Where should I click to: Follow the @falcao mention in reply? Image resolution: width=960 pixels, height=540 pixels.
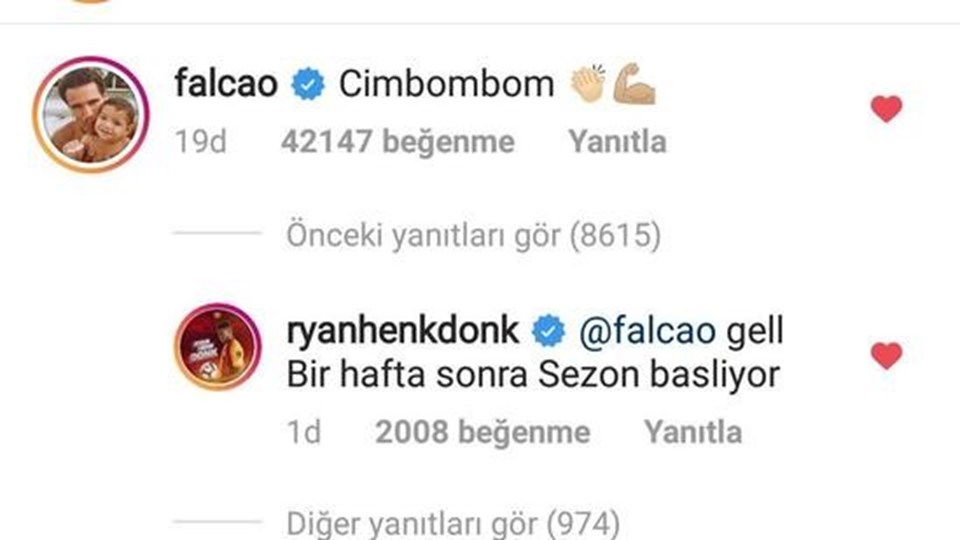[x=647, y=331]
